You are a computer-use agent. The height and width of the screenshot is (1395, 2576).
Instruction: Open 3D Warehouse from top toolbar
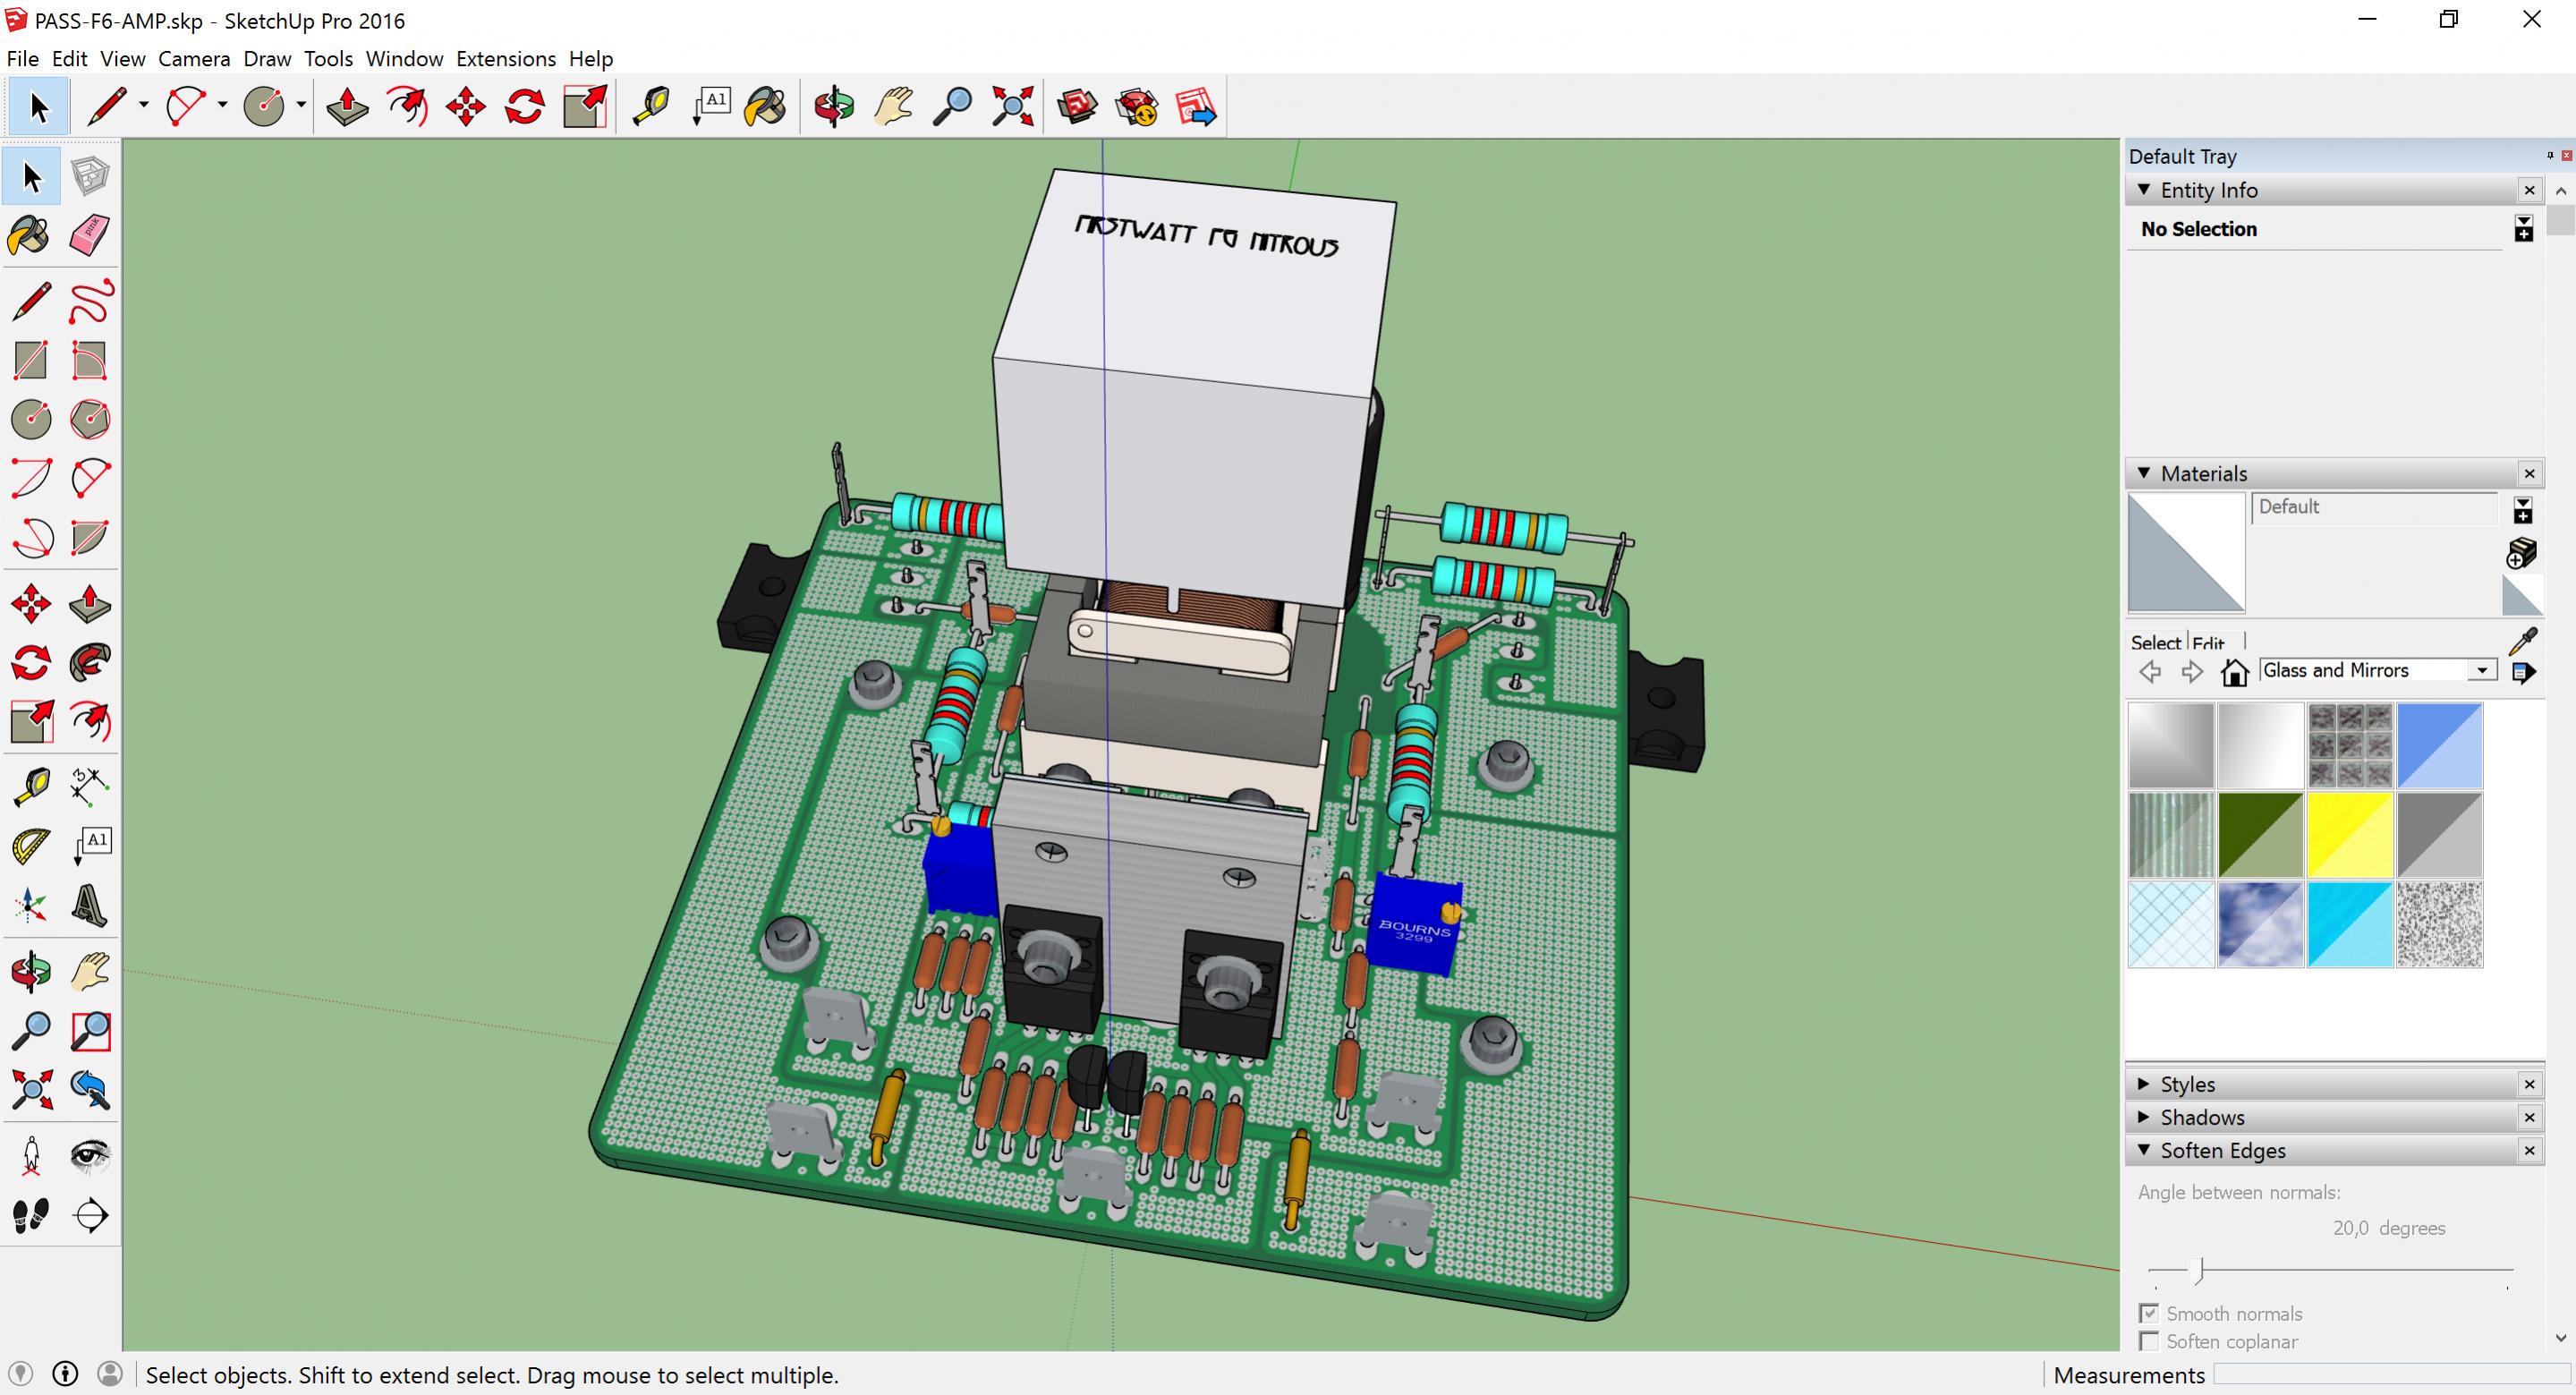coord(1077,106)
